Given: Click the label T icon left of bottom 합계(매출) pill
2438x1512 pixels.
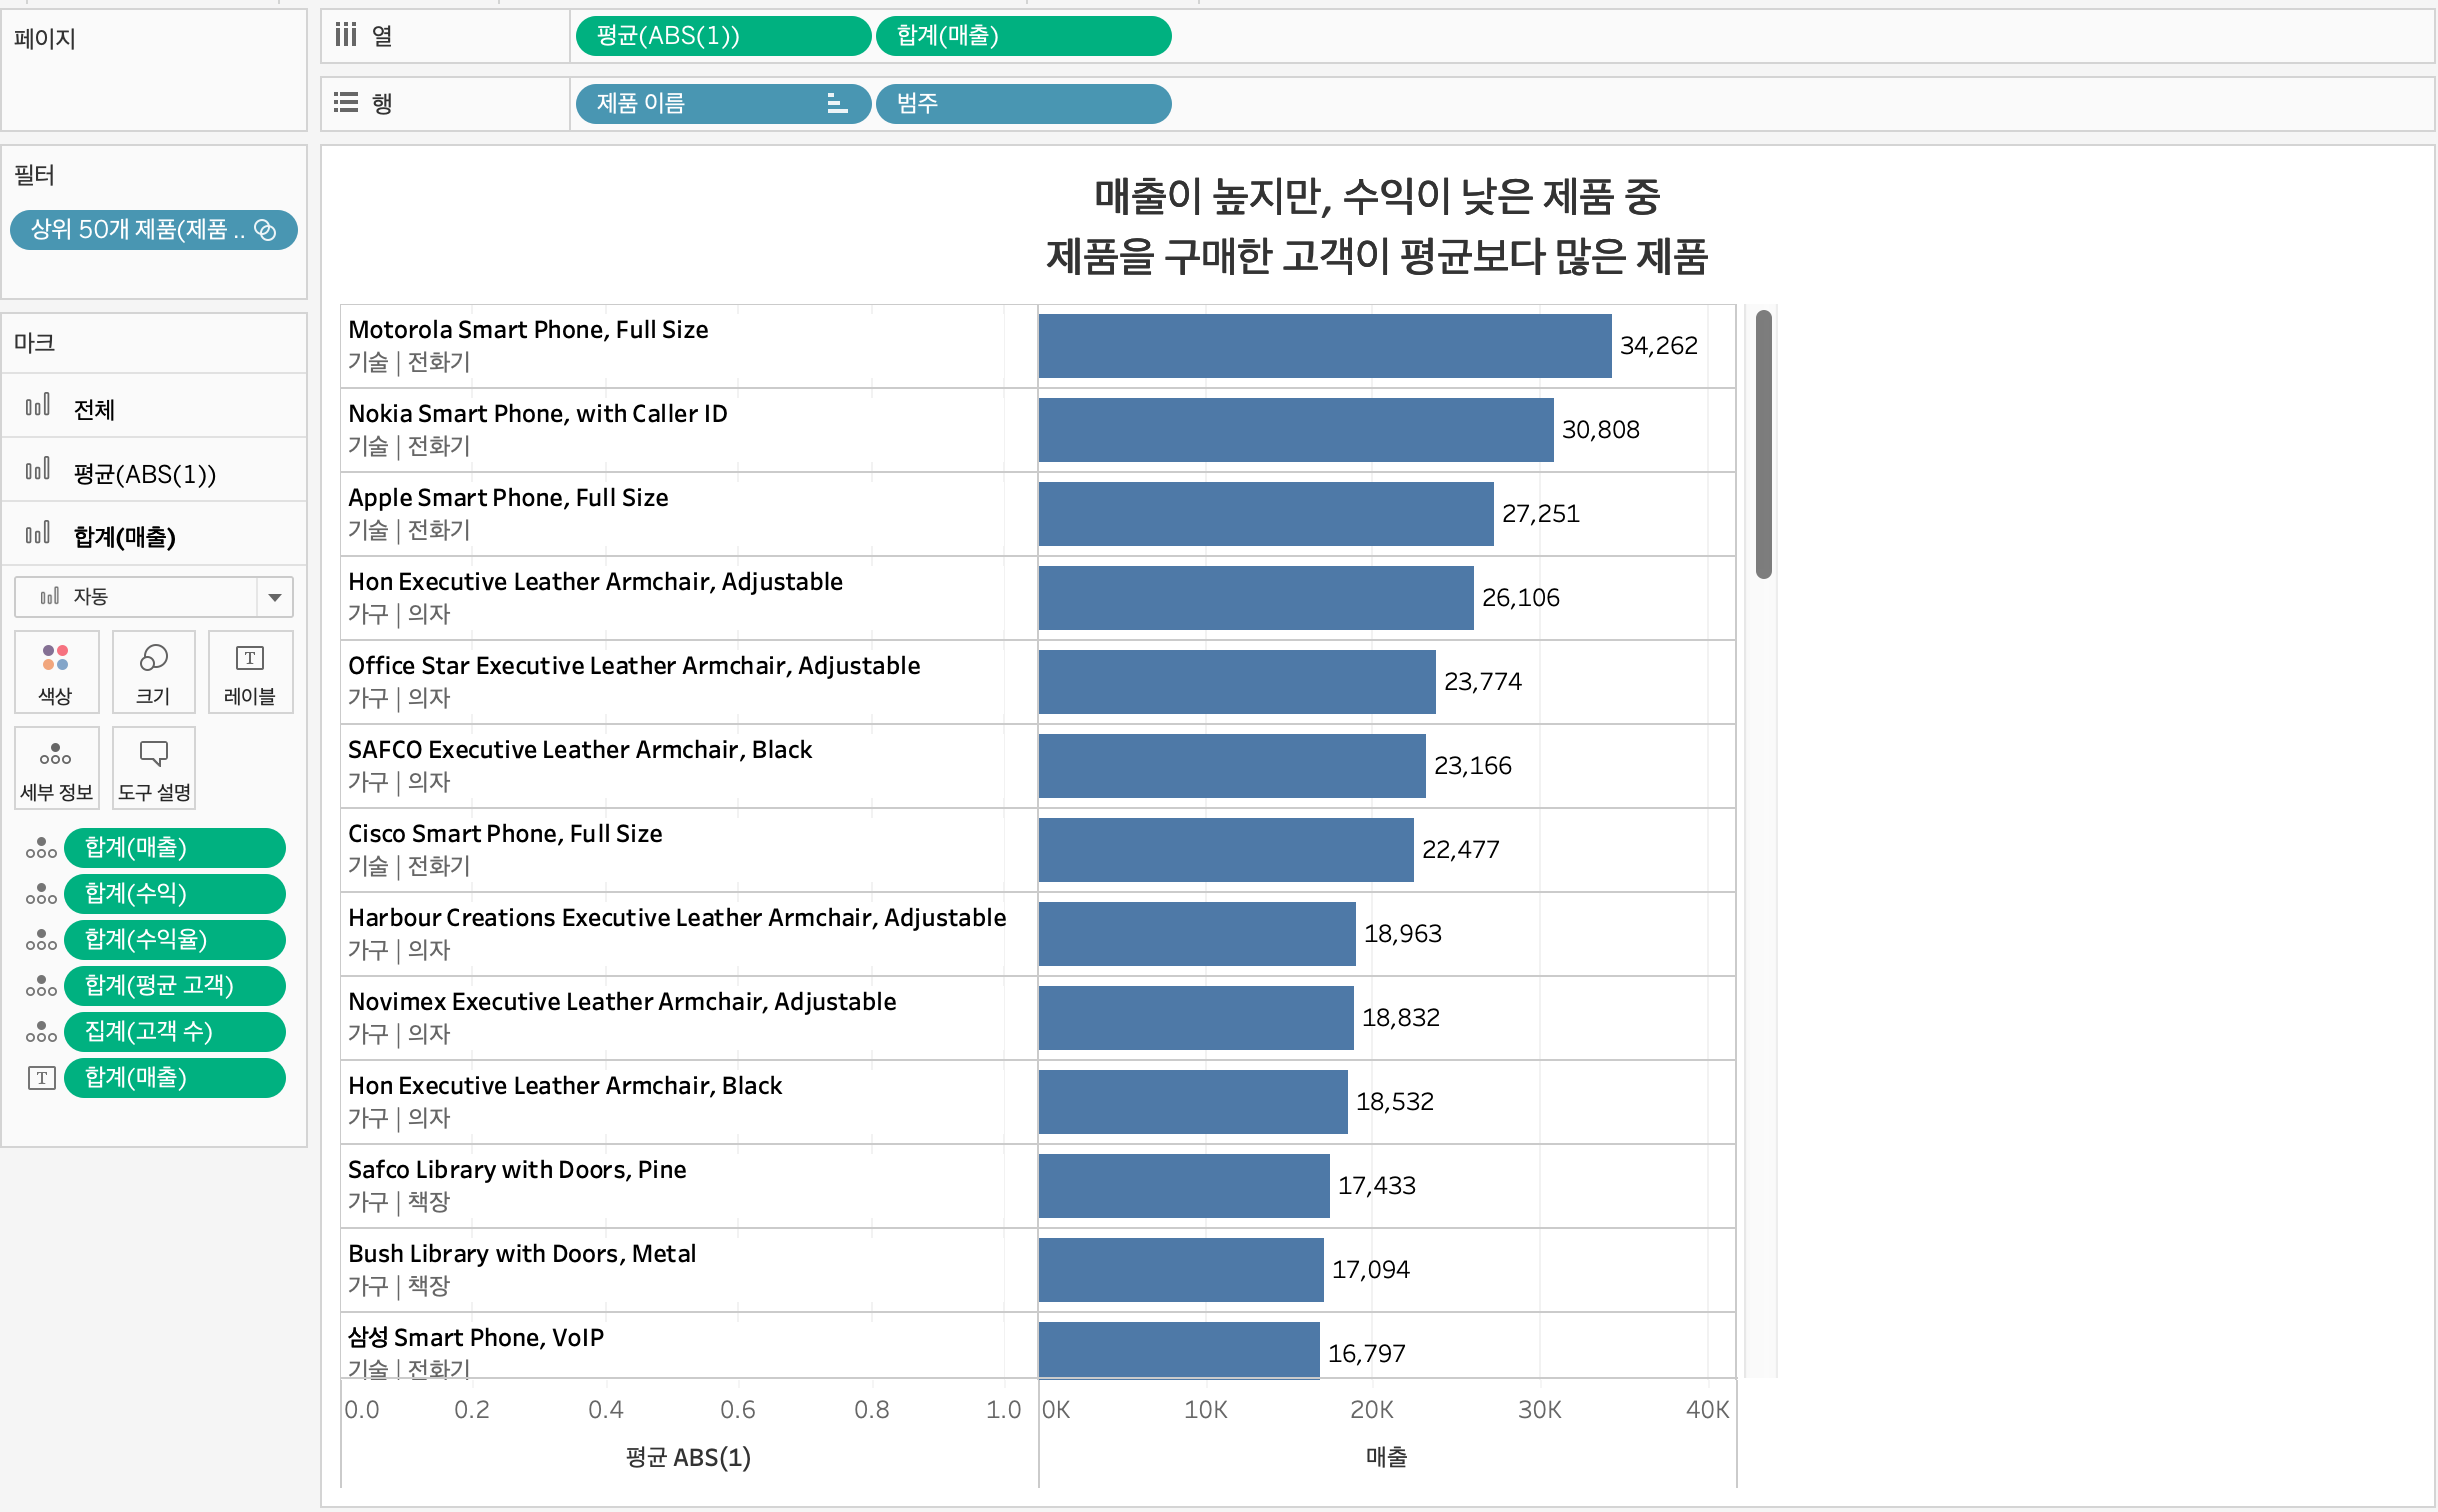Looking at the screenshot, I should tap(41, 1078).
